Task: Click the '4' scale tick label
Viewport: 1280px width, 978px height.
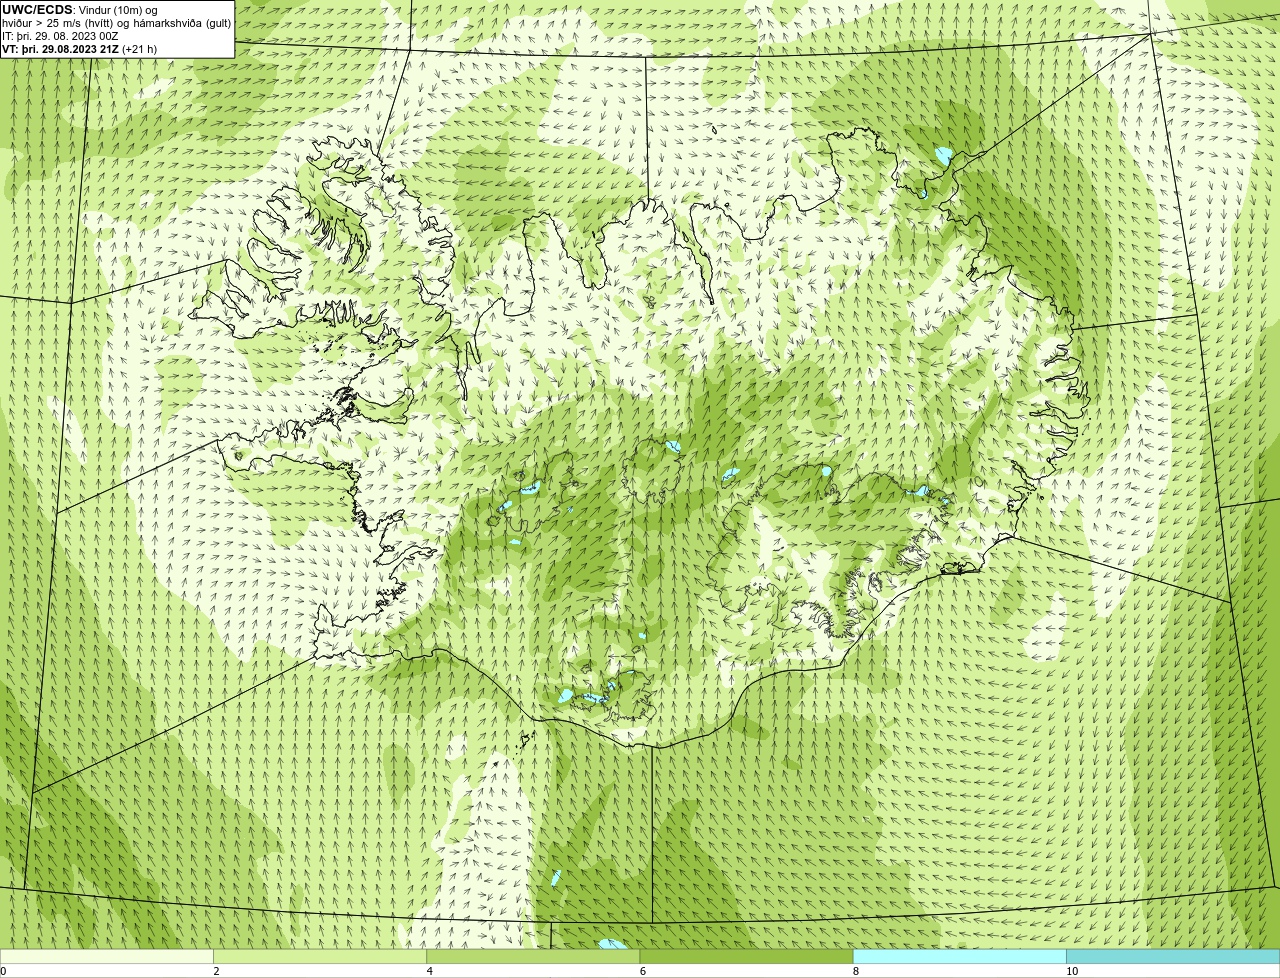Action: click(429, 971)
